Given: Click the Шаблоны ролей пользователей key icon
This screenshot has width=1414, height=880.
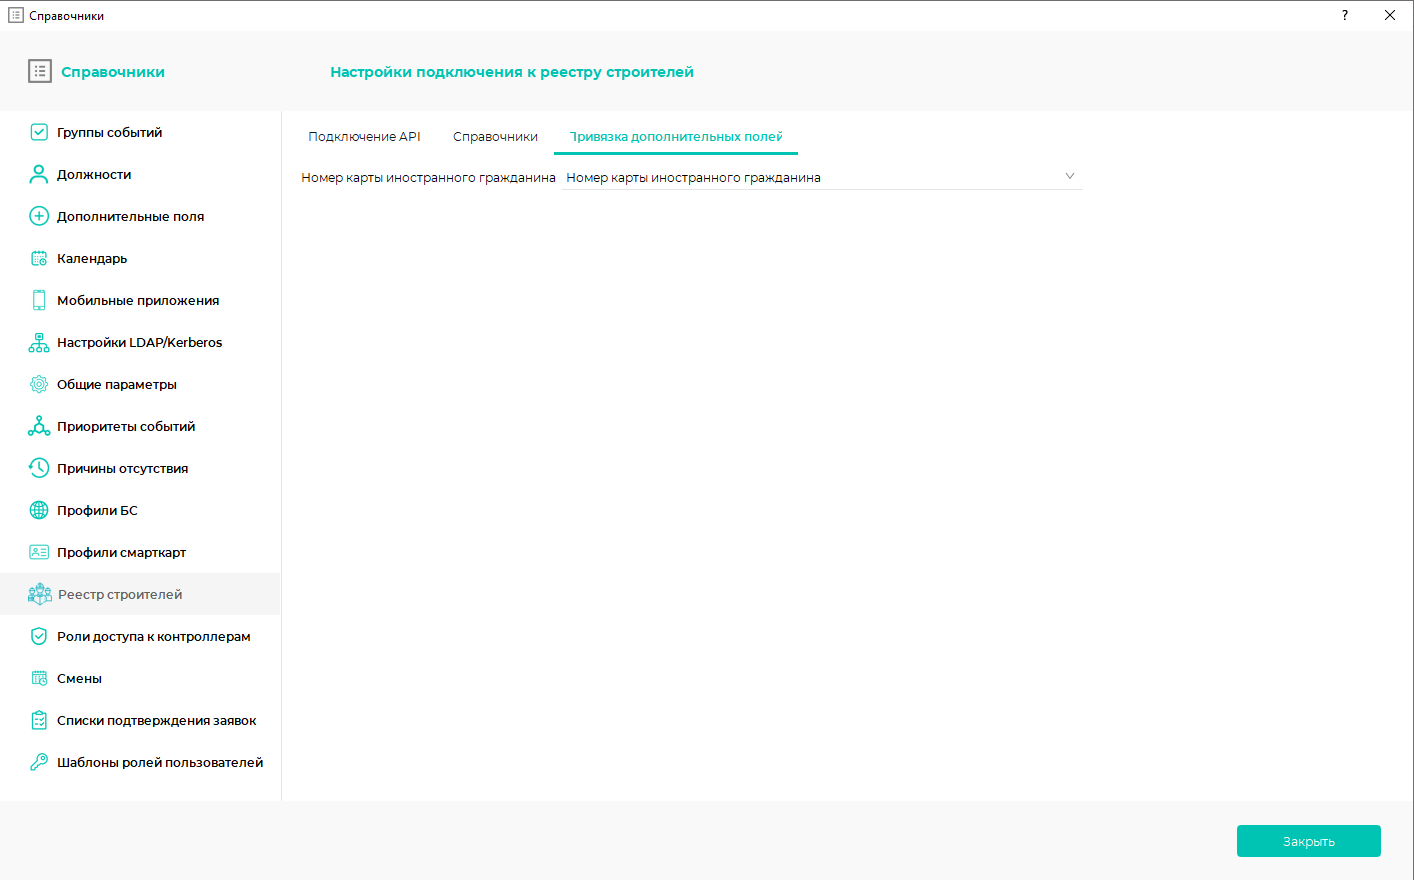Looking at the screenshot, I should [39, 762].
